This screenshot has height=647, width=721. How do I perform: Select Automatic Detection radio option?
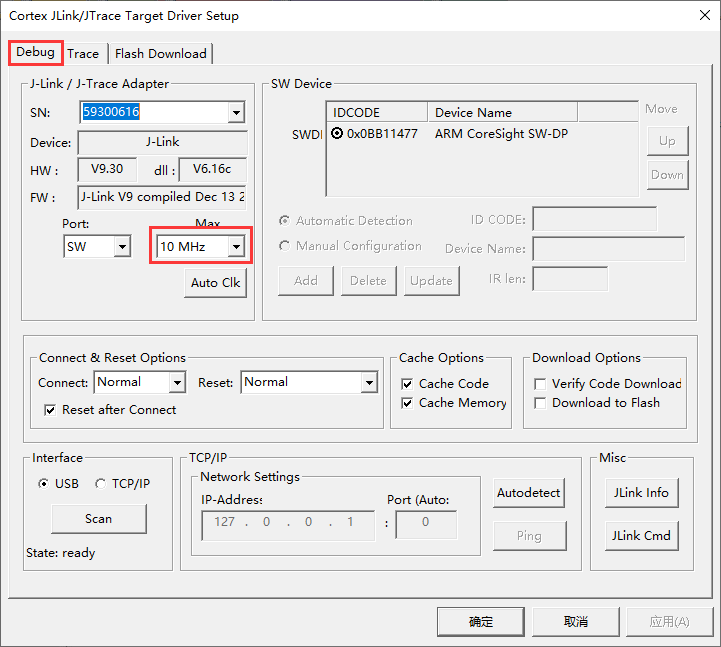285,221
